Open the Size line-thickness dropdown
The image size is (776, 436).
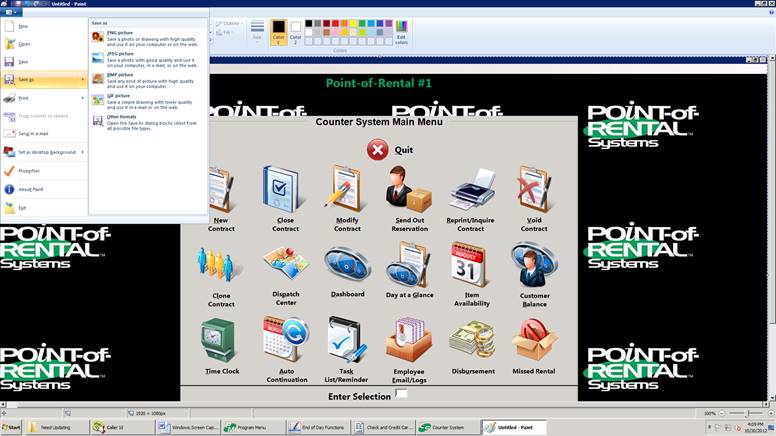pos(257,31)
